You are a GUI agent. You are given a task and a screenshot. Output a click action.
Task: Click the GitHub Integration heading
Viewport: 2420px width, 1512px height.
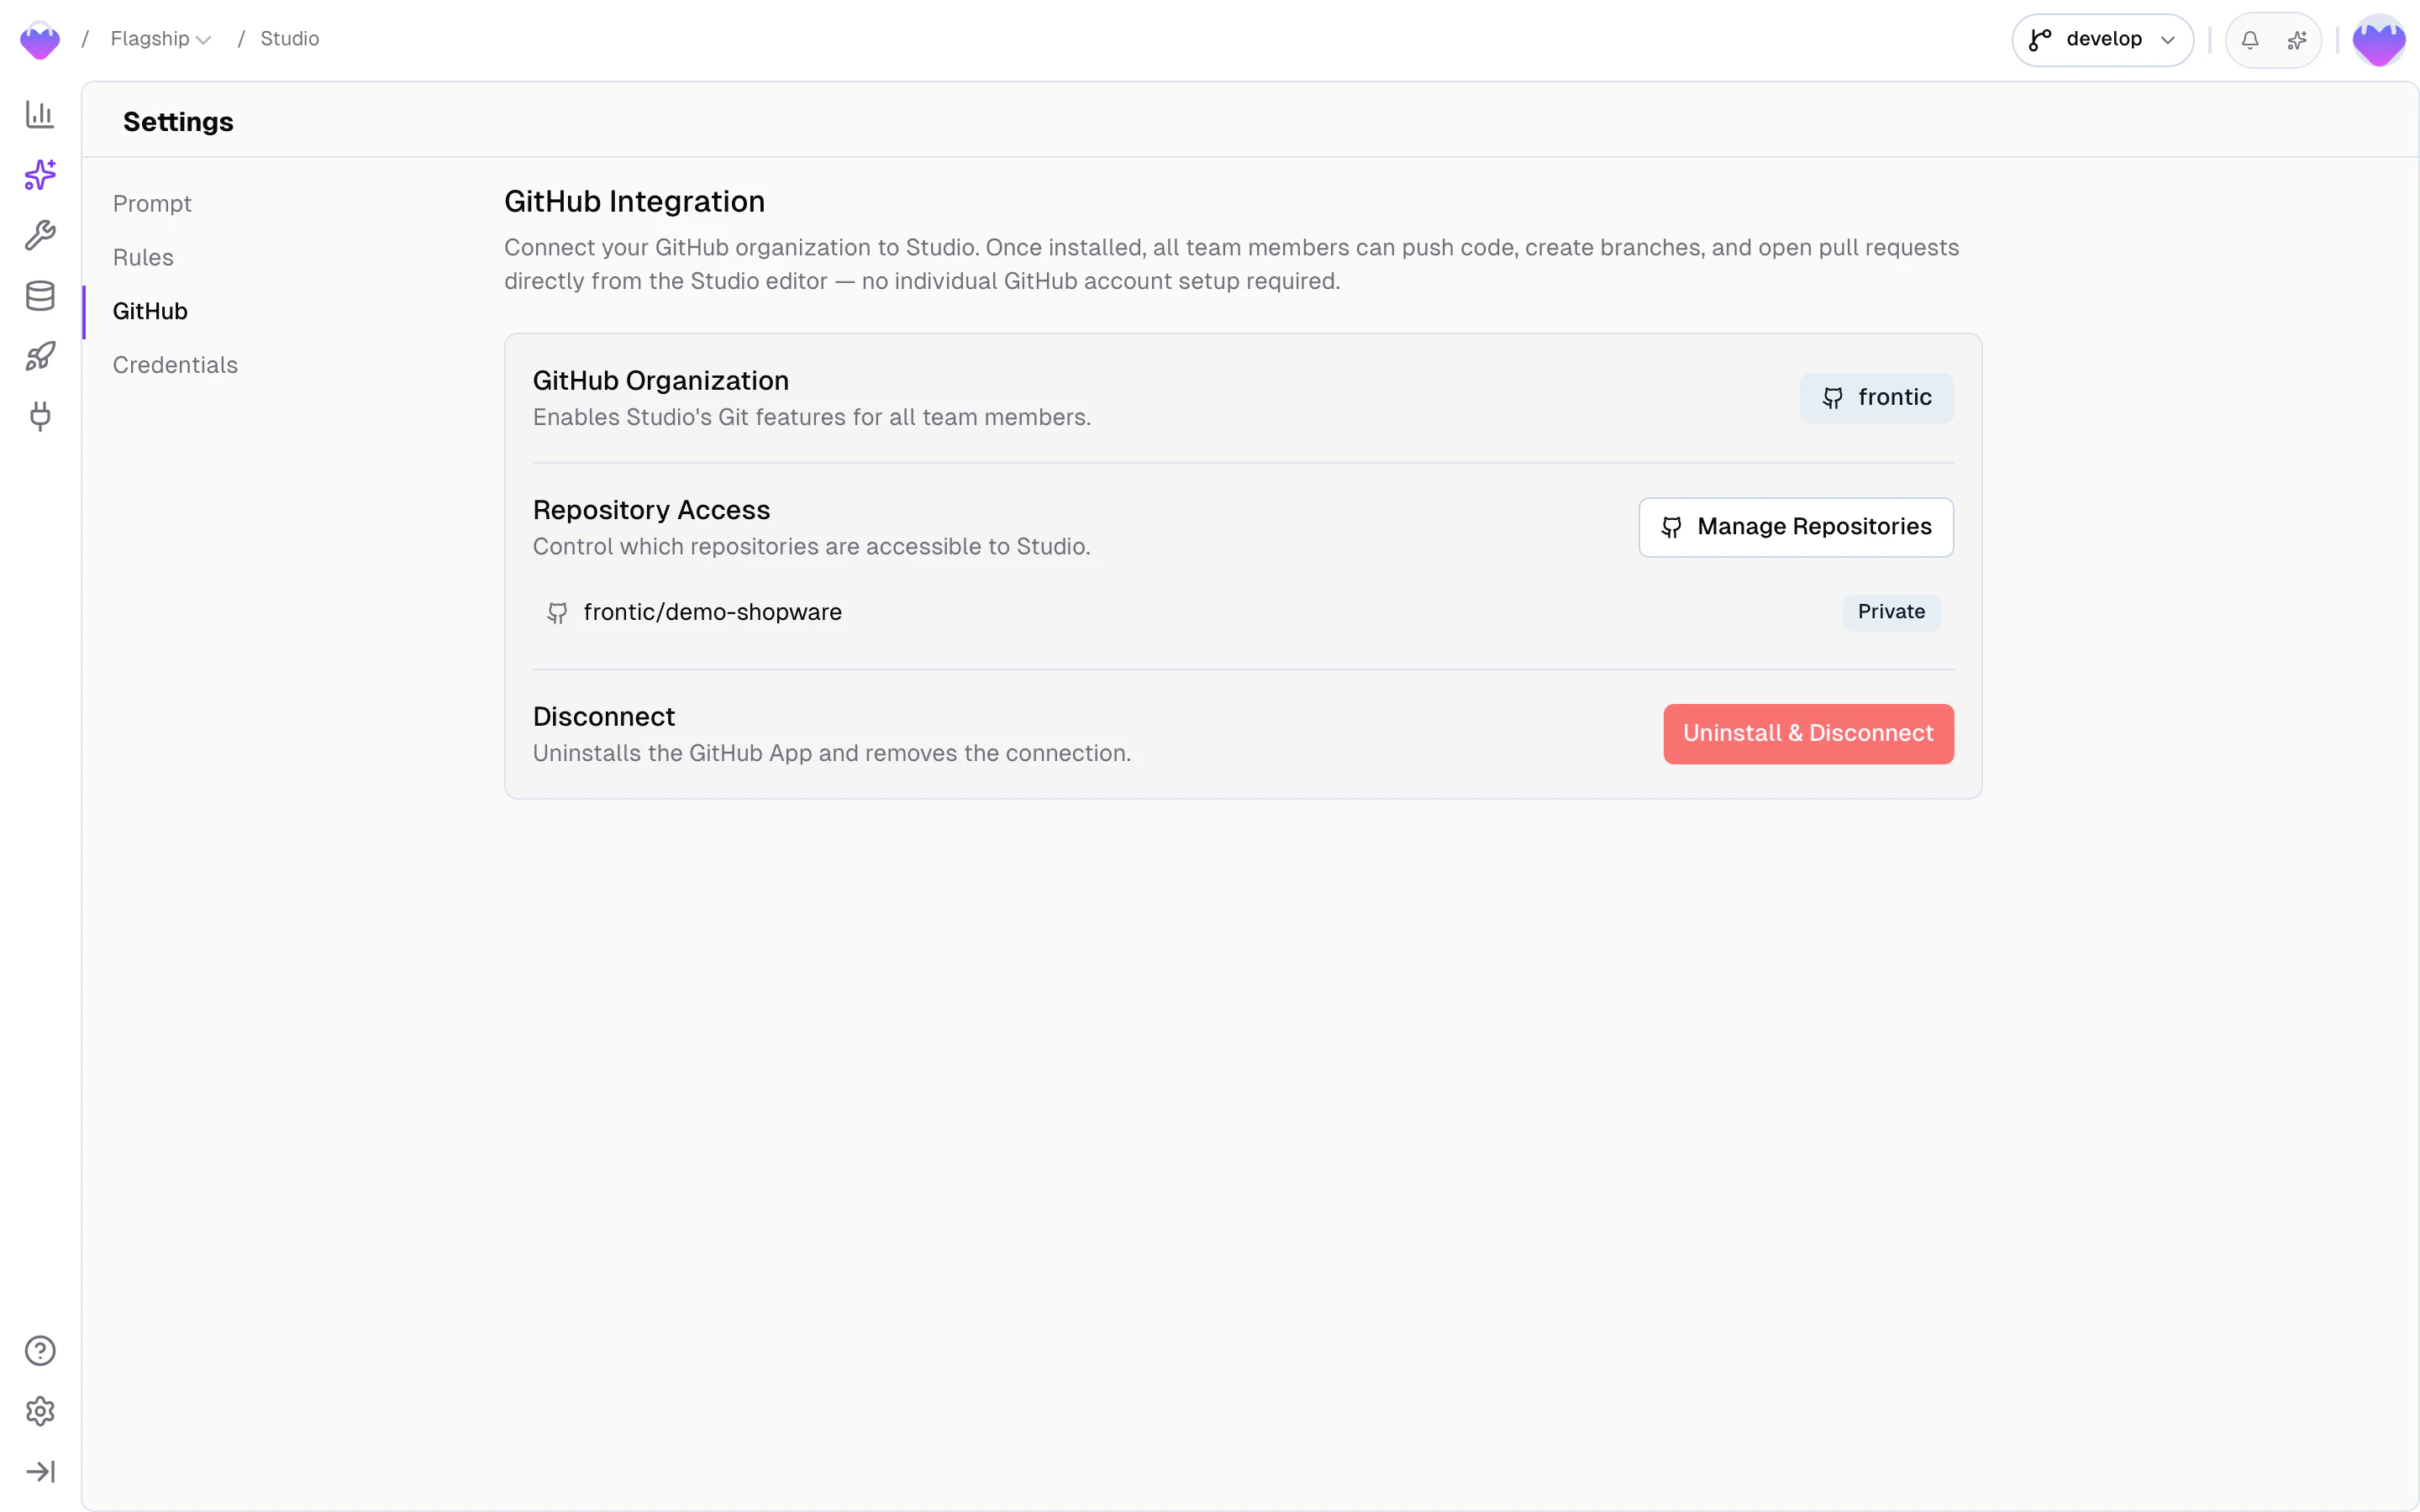coord(634,202)
